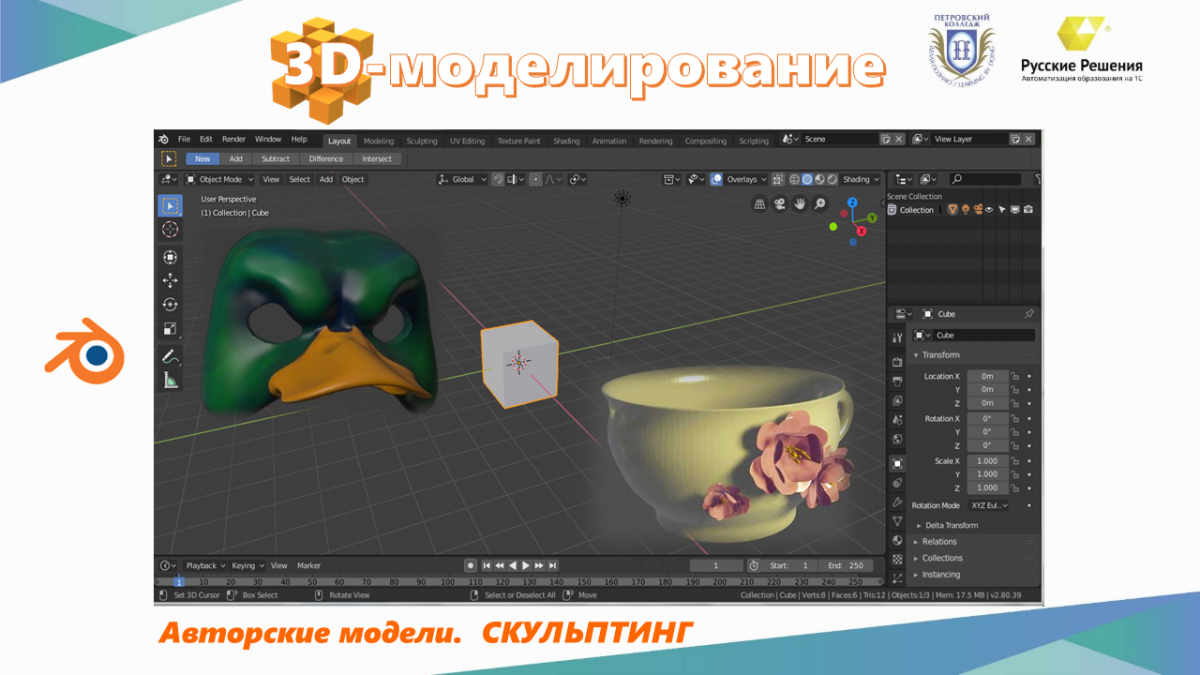Select the Annotate pencil tool
1200x675 pixels.
tap(170, 356)
